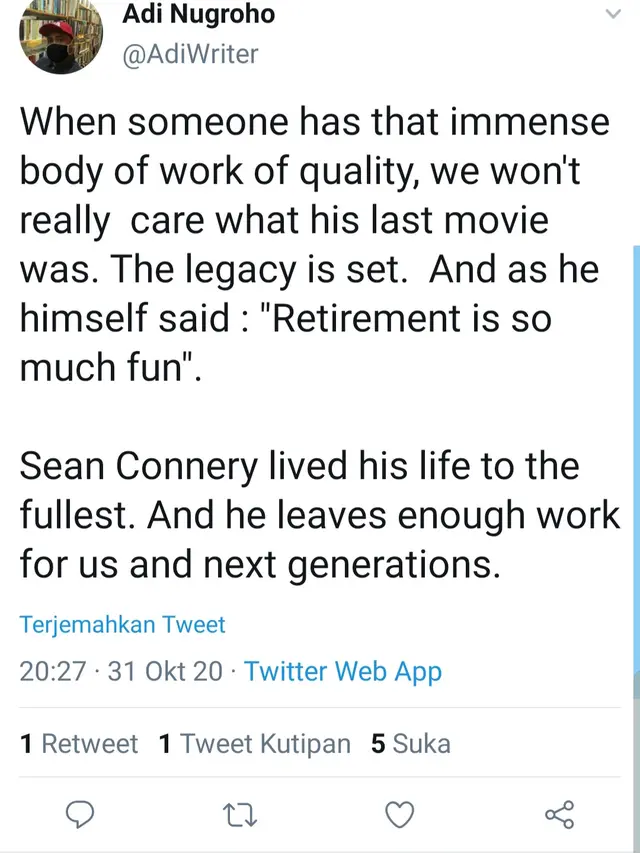Screen dimensions: 640x853
Task: Select the "for us and next generations" line
Action: 260,564
